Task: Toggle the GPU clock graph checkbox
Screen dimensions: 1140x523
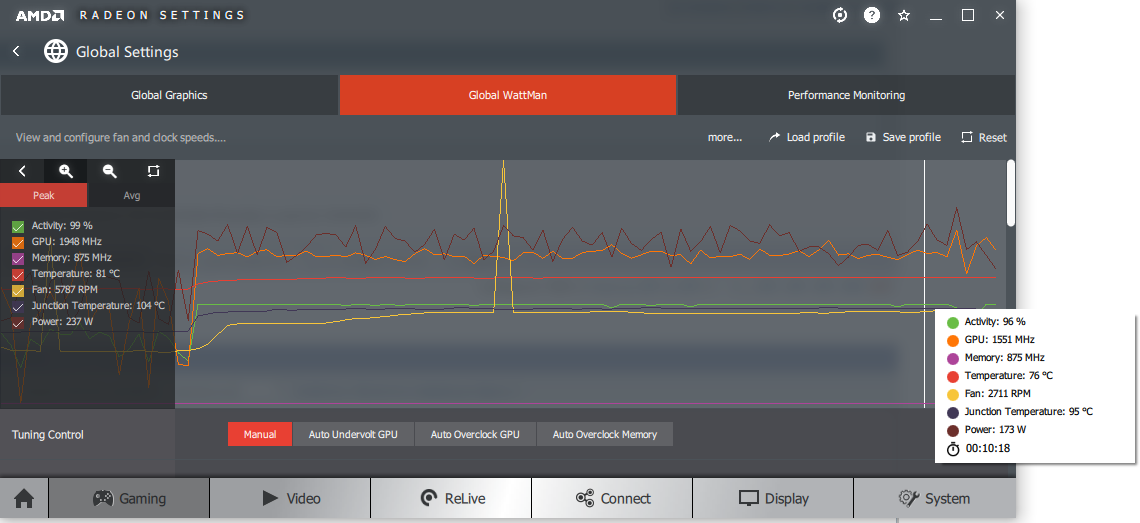Action: click(x=18, y=242)
